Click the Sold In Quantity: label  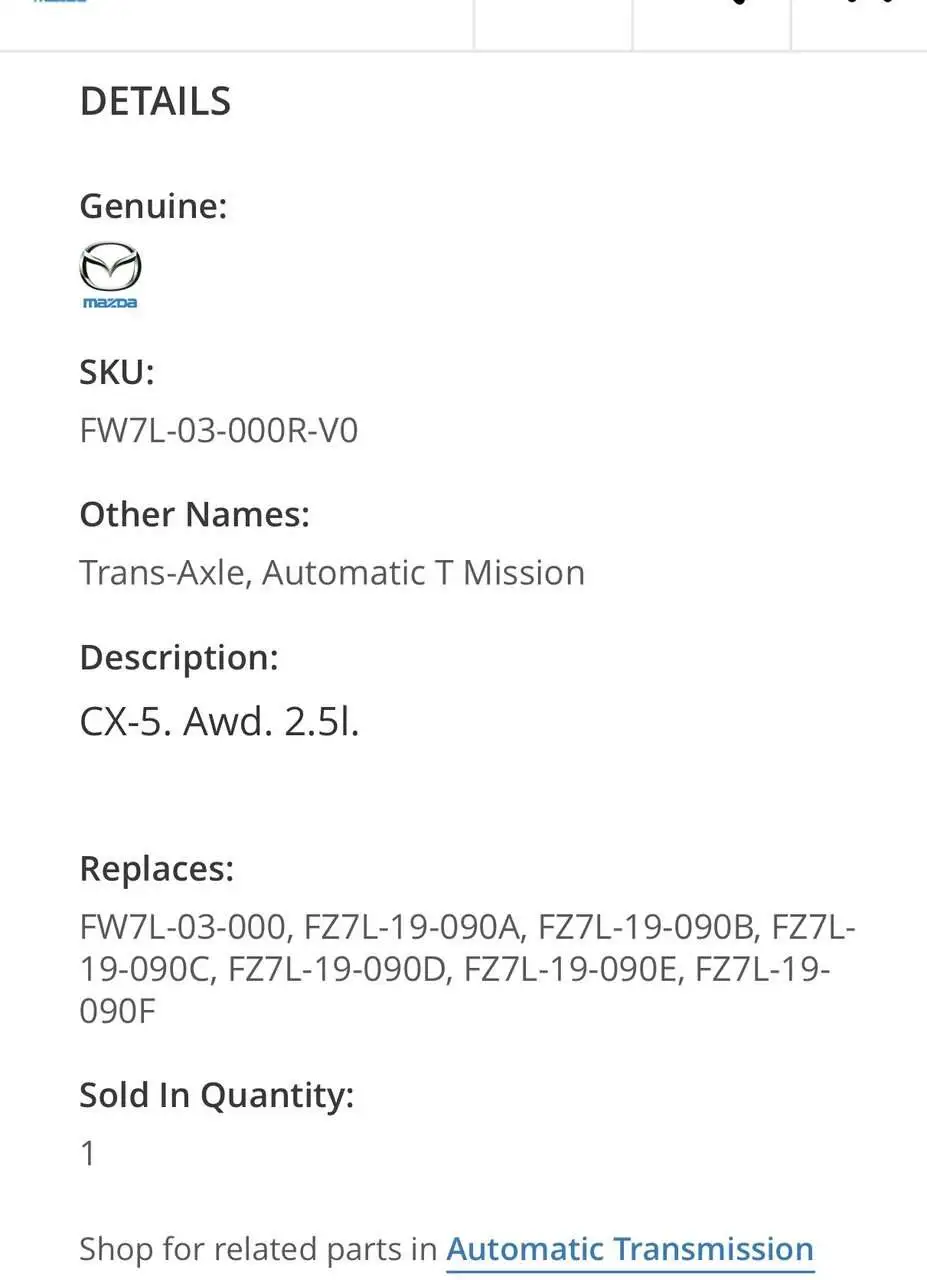(x=216, y=1096)
